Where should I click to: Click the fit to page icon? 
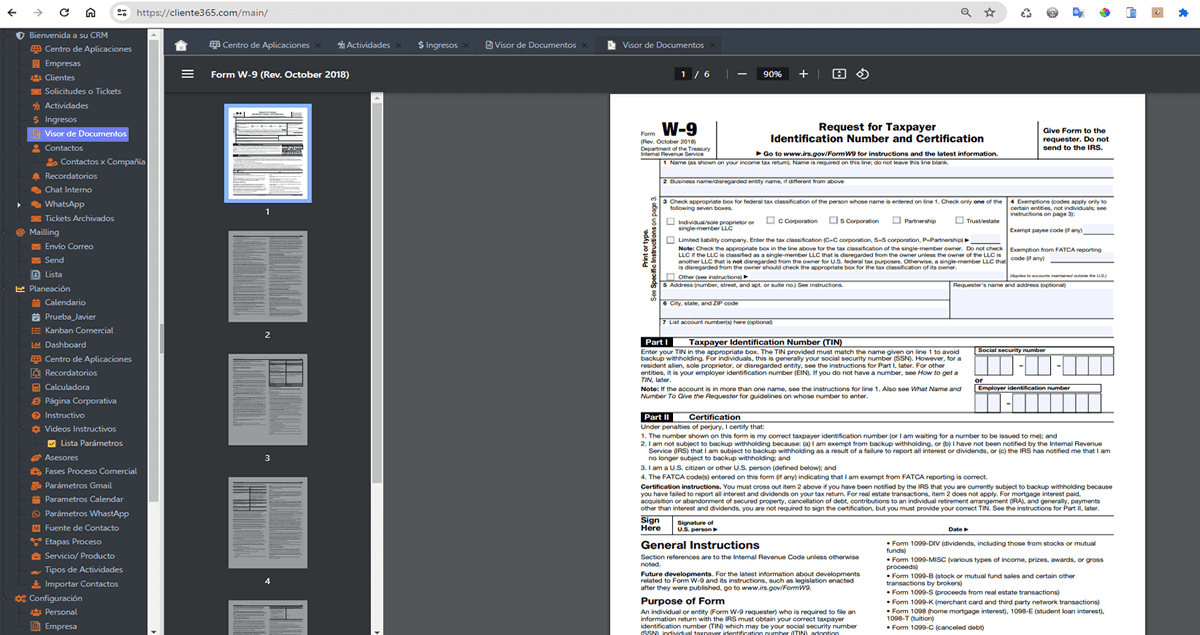click(x=839, y=74)
